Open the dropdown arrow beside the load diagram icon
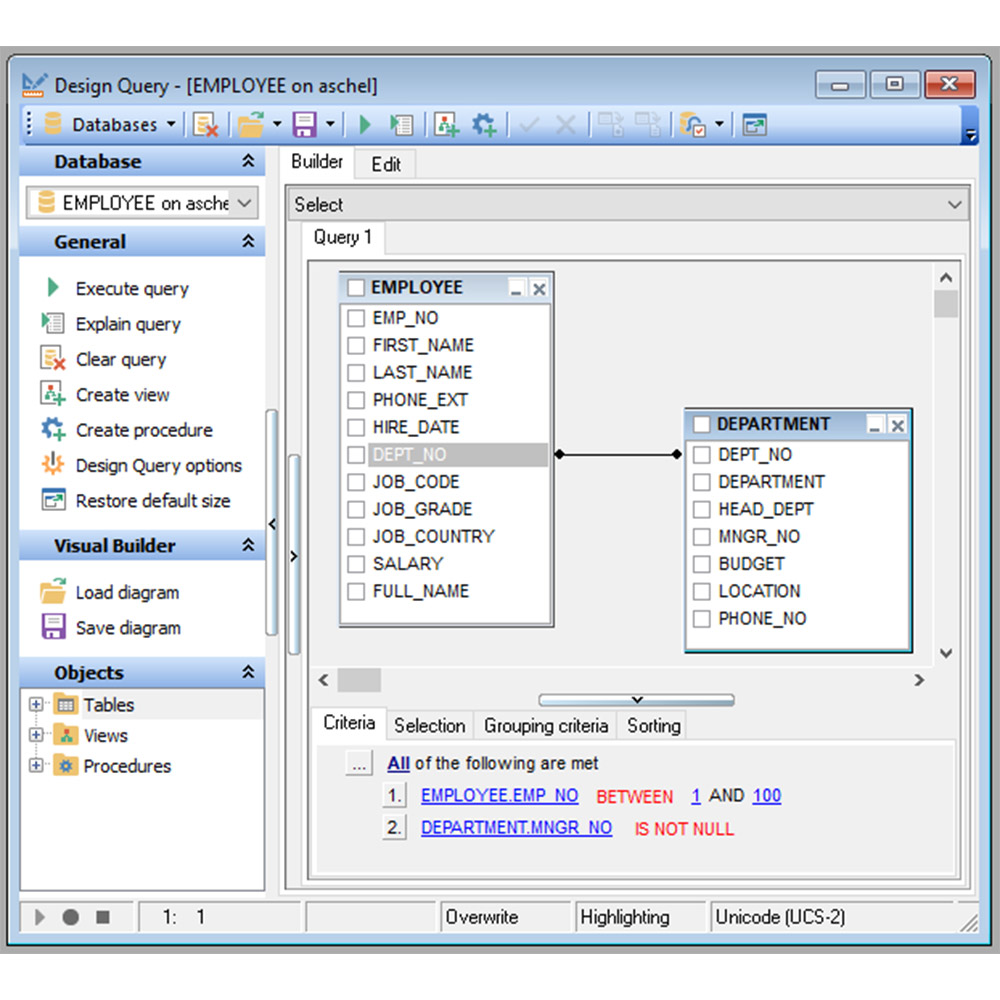 [277, 124]
